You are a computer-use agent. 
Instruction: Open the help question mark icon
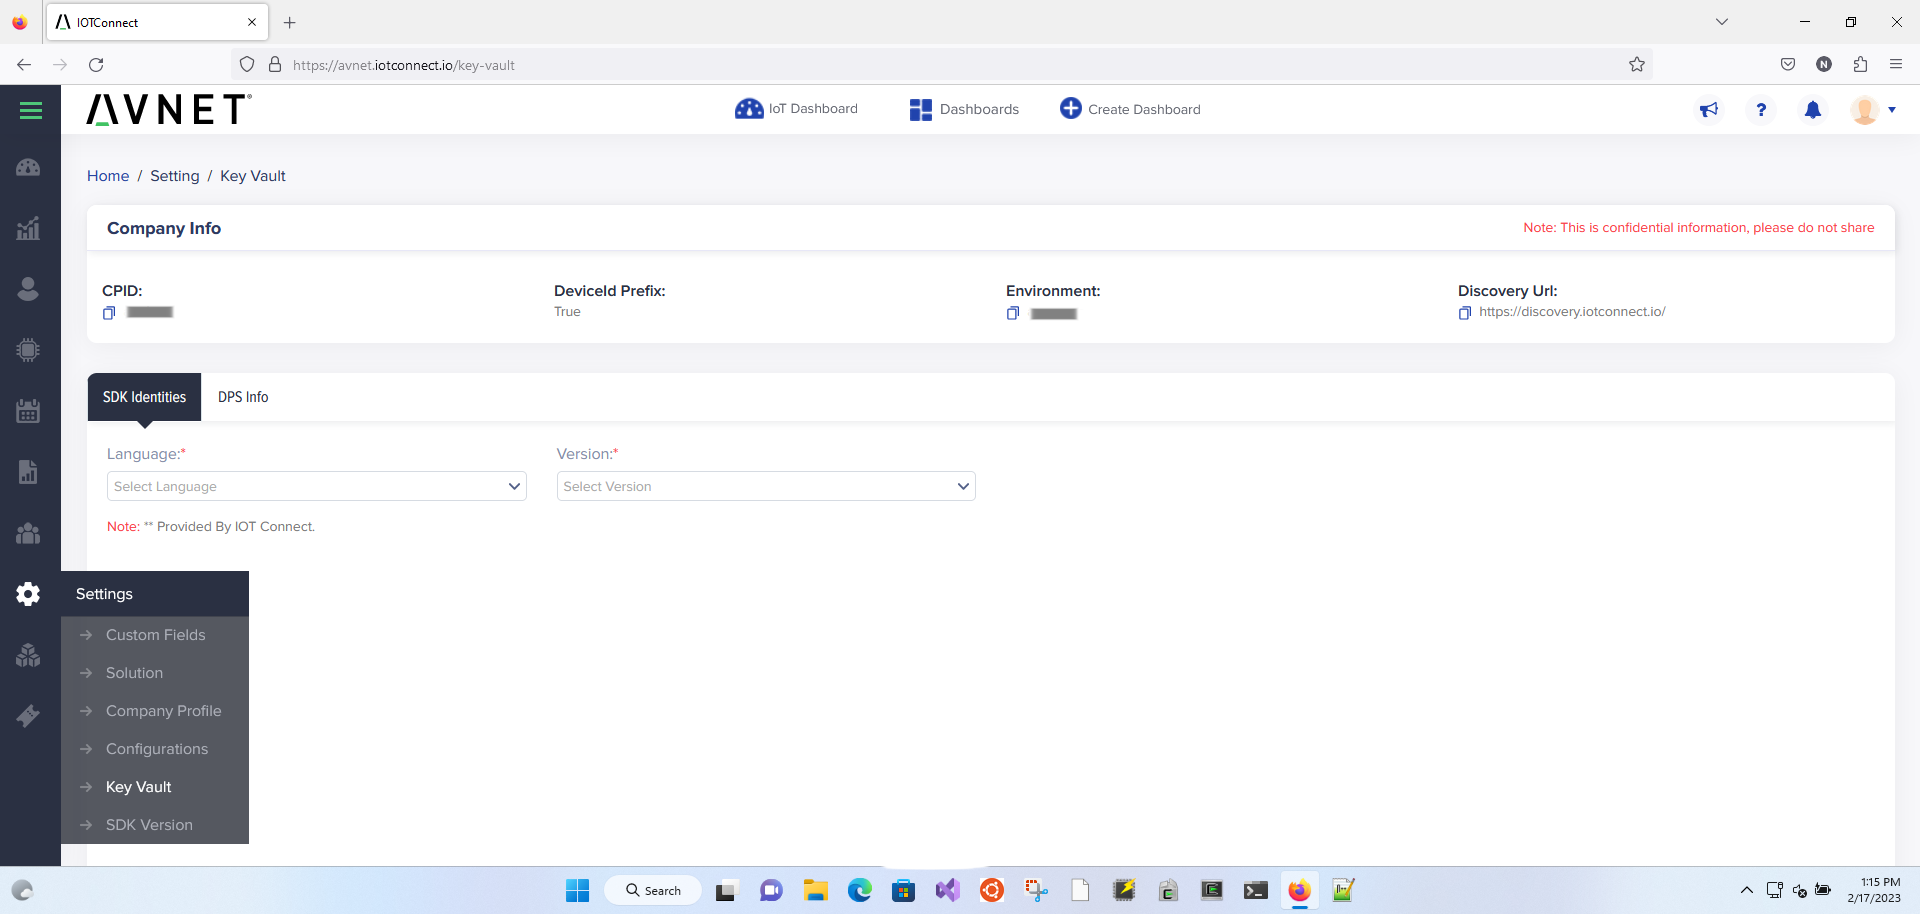tap(1761, 110)
